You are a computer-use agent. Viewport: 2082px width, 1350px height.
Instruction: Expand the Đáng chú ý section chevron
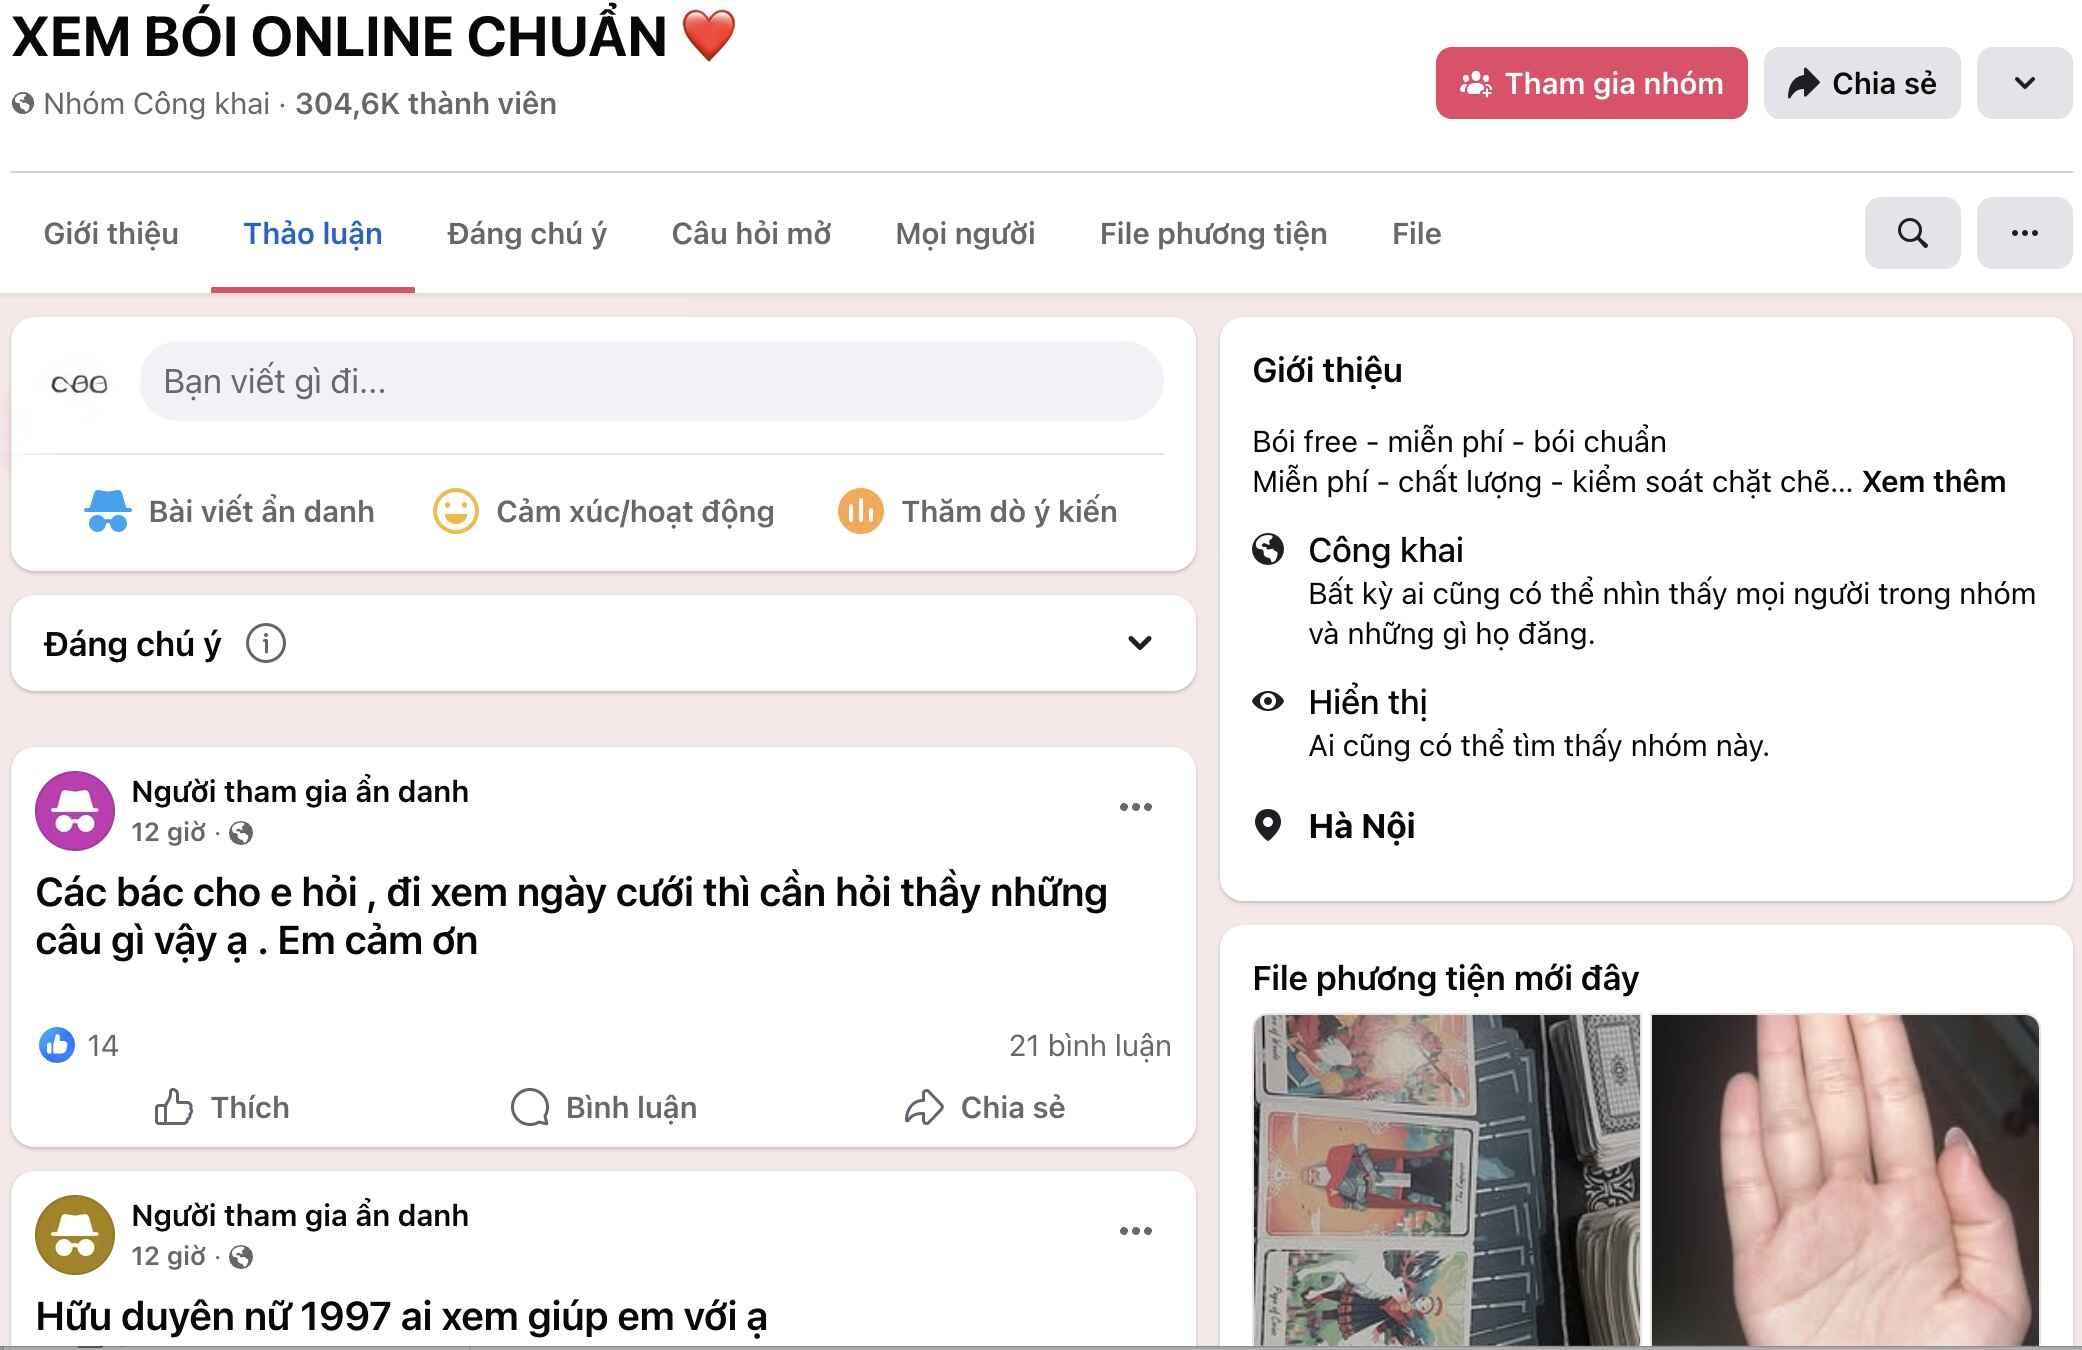coord(1140,643)
